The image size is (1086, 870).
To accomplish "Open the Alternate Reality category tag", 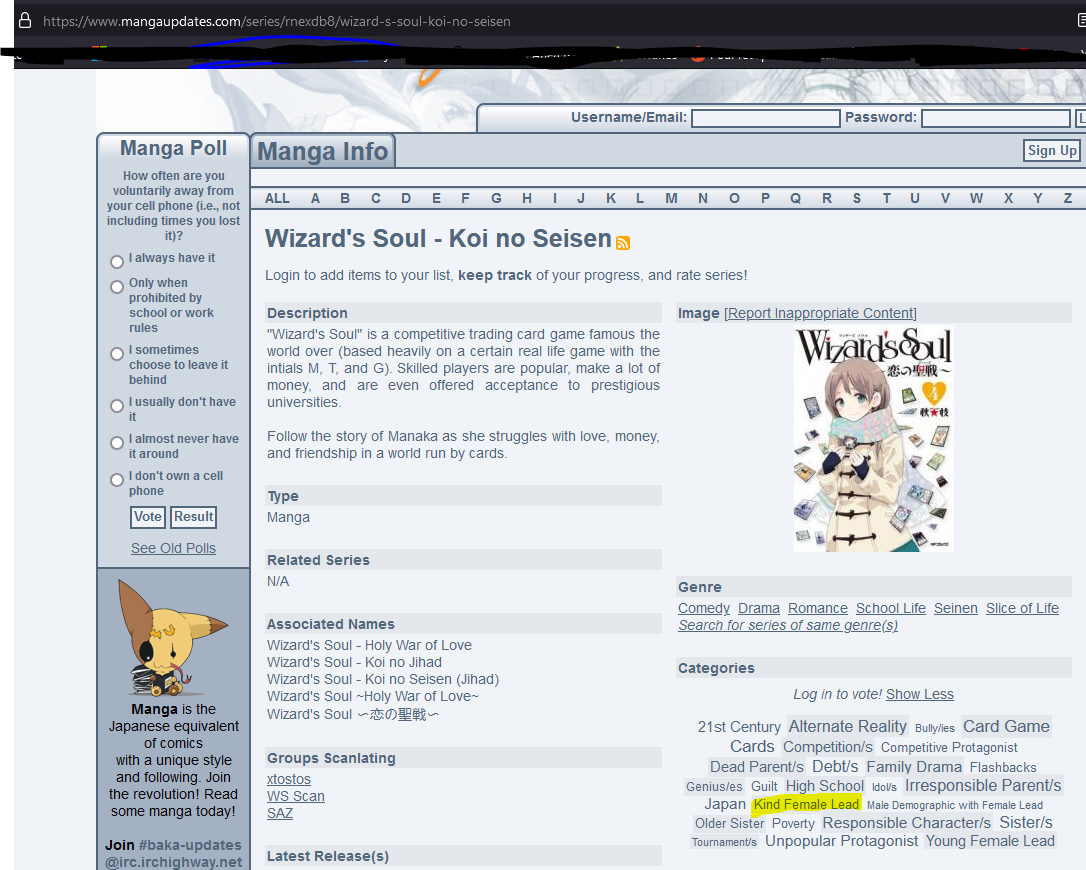I will (847, 726).
